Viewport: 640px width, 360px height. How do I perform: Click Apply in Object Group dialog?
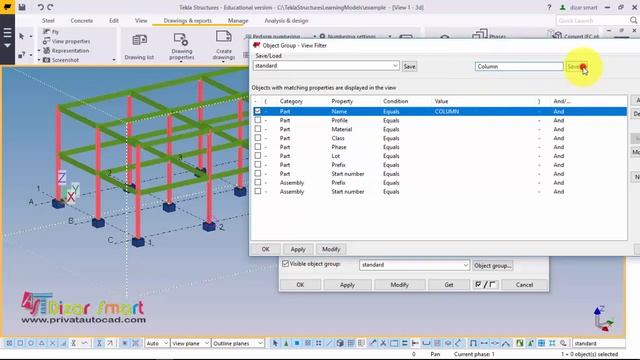pyautogui.click(x=298, y=249)
